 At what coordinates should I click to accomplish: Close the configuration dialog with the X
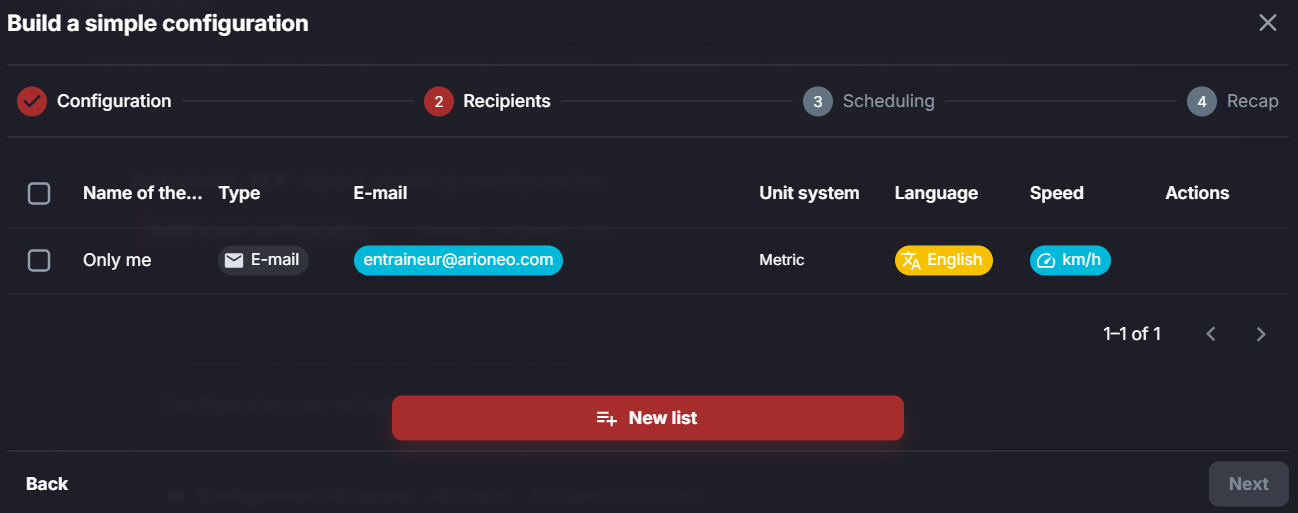(x=1267, y=23)
